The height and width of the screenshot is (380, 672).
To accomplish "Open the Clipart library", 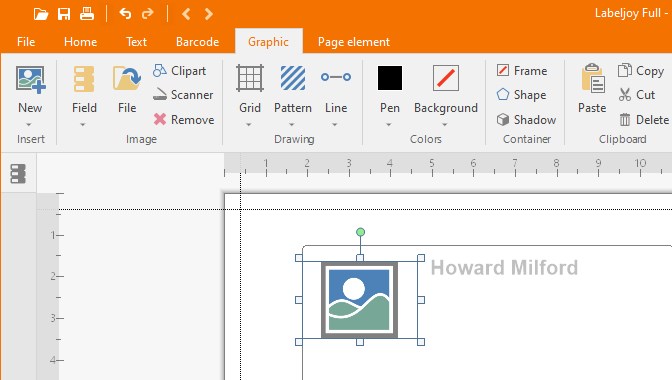I will pos(180,71).
